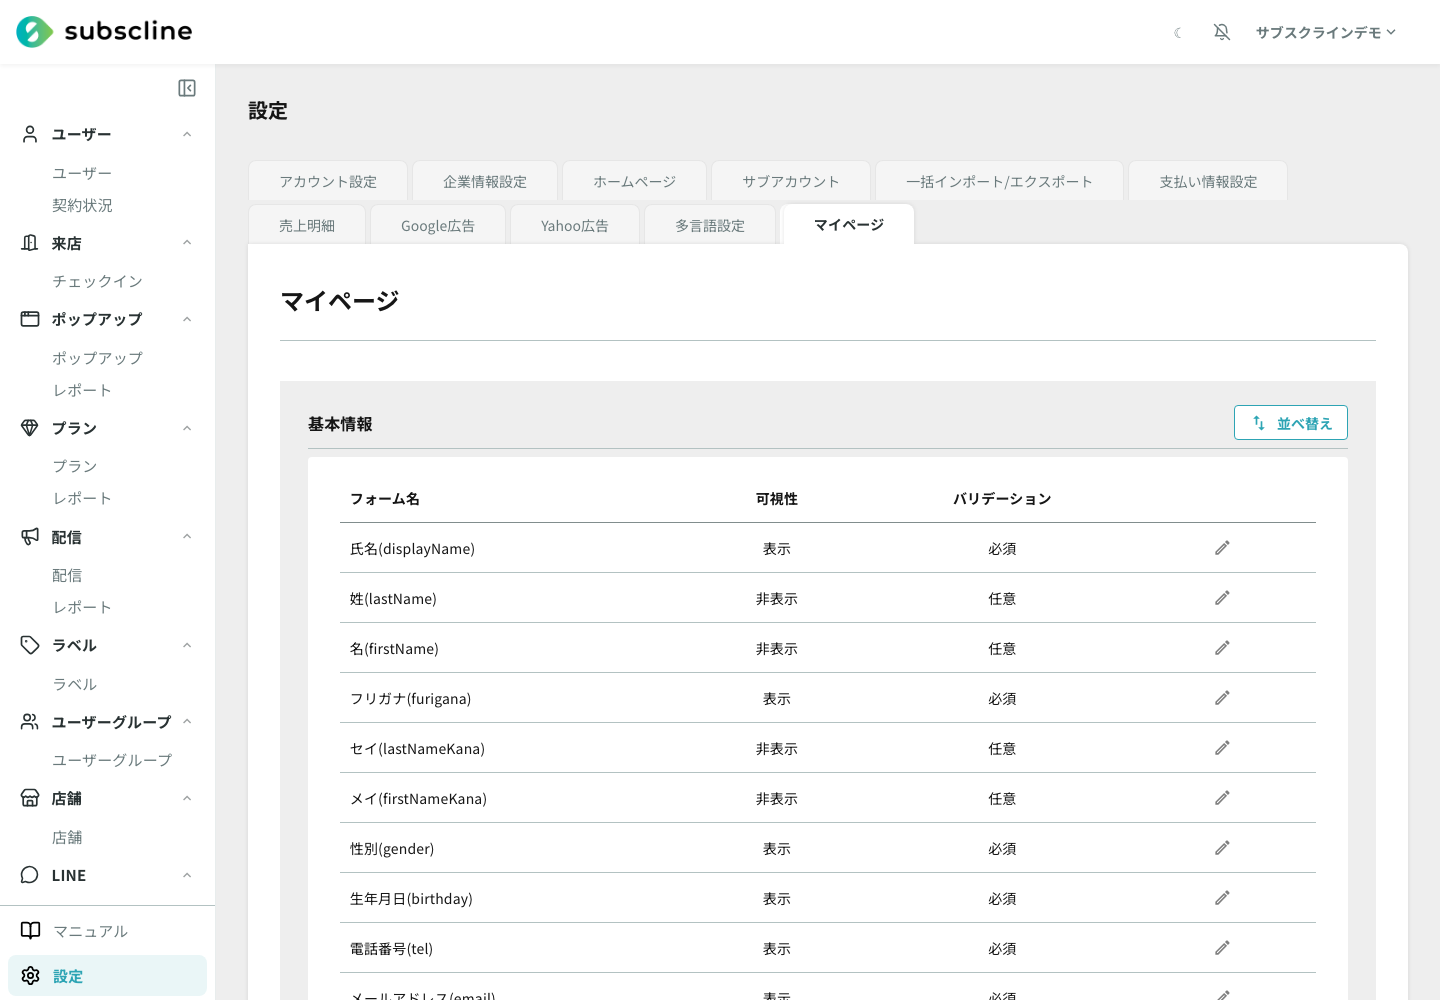
Task: Edit the 電話番号(tel) row with pencil icon
Action: point(1222,948)
